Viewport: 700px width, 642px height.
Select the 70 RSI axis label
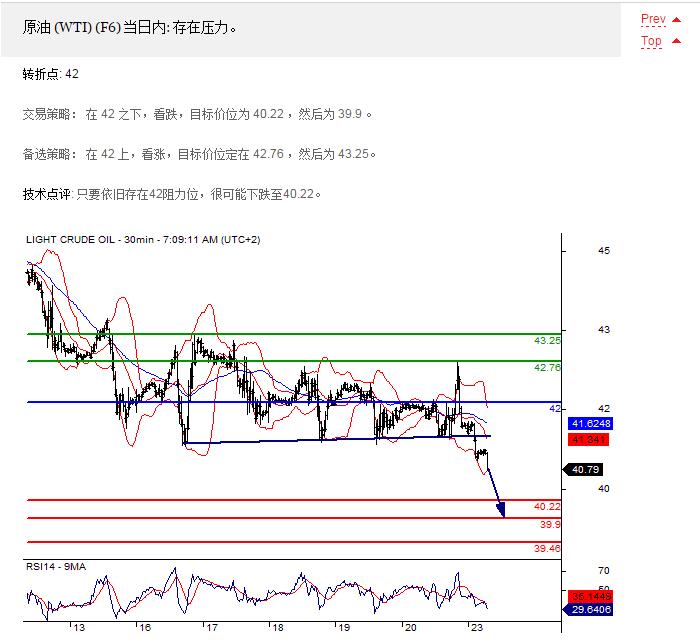[604, 571]
